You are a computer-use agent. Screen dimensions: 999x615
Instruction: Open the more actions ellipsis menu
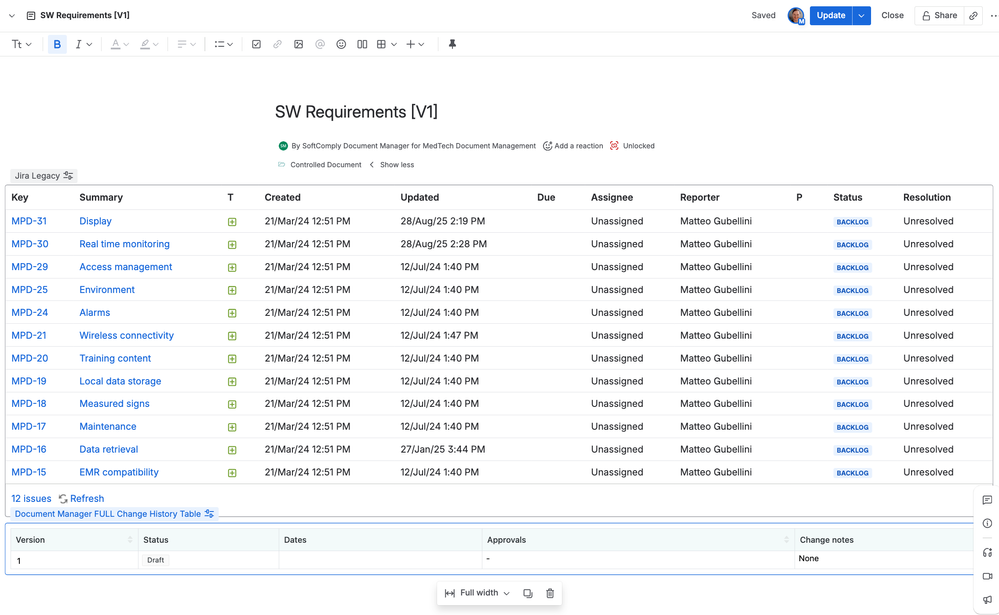[x=993, y=16]
